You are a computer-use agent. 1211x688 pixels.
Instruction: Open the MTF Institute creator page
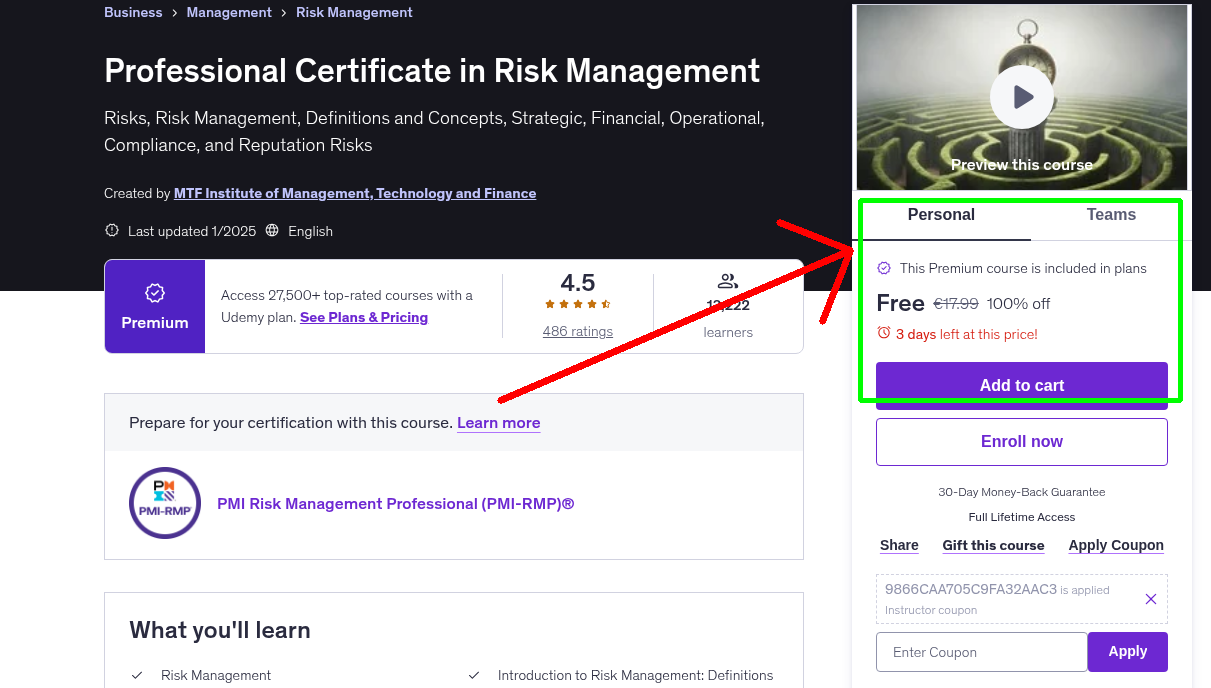click(x=355, y=193)
